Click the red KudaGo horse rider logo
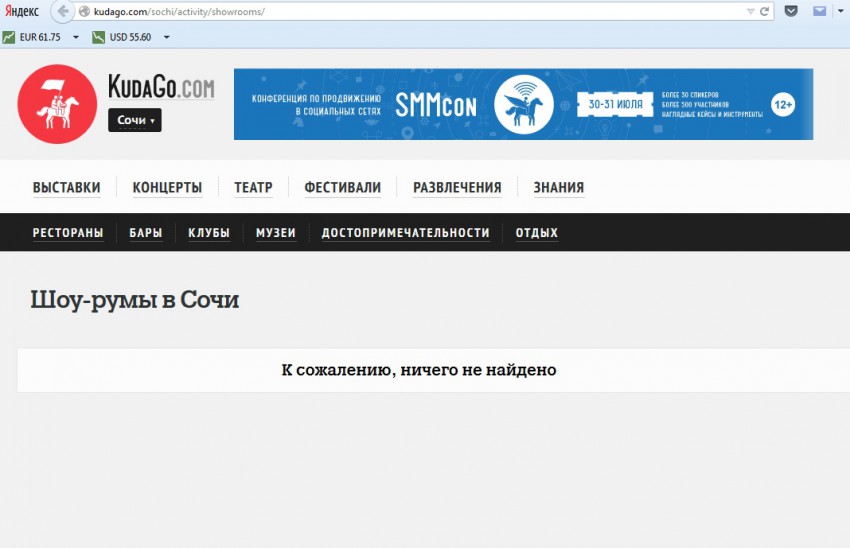 tap(57, 104)
